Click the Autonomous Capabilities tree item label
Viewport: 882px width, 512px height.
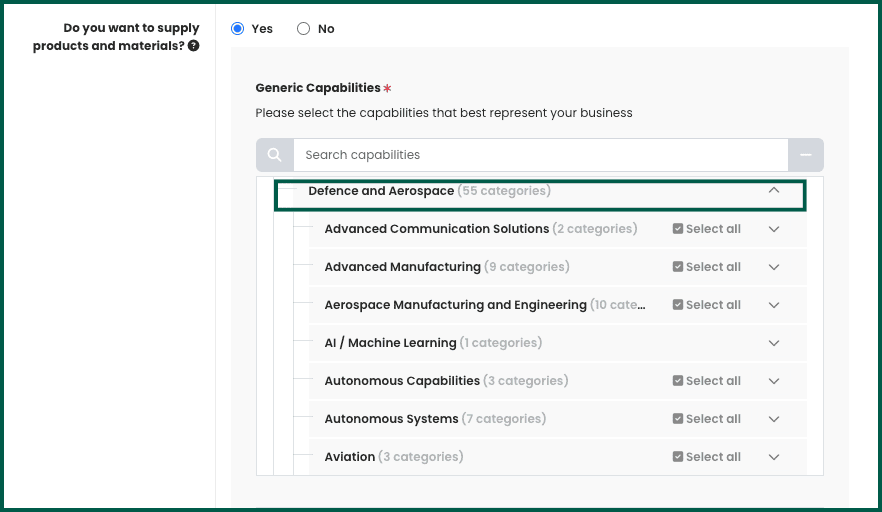pyautogui.click(x=402, y=381)
